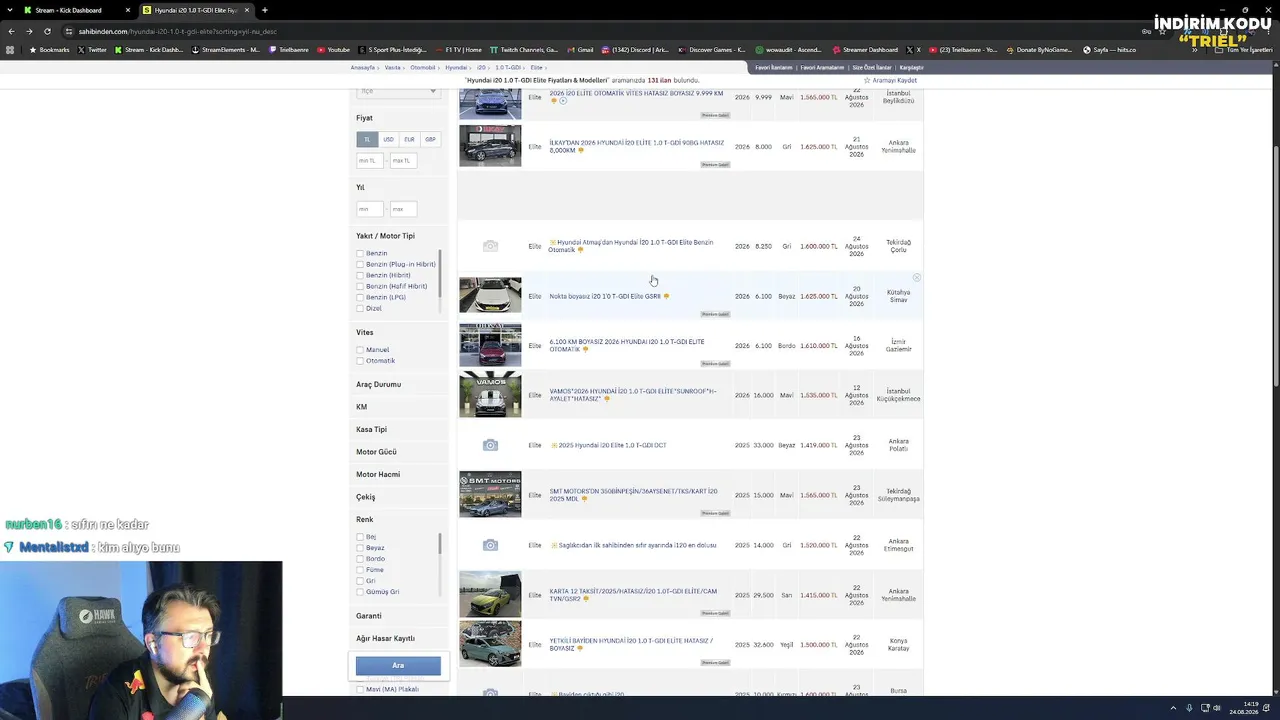Select the TL currency tab

tap(367, 139)
